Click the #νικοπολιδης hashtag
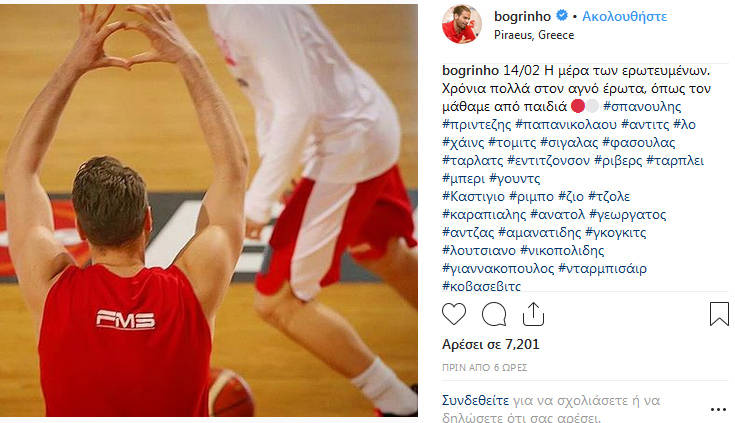The height and width of the screenshot is (423, 735). (x=562, y=250)
